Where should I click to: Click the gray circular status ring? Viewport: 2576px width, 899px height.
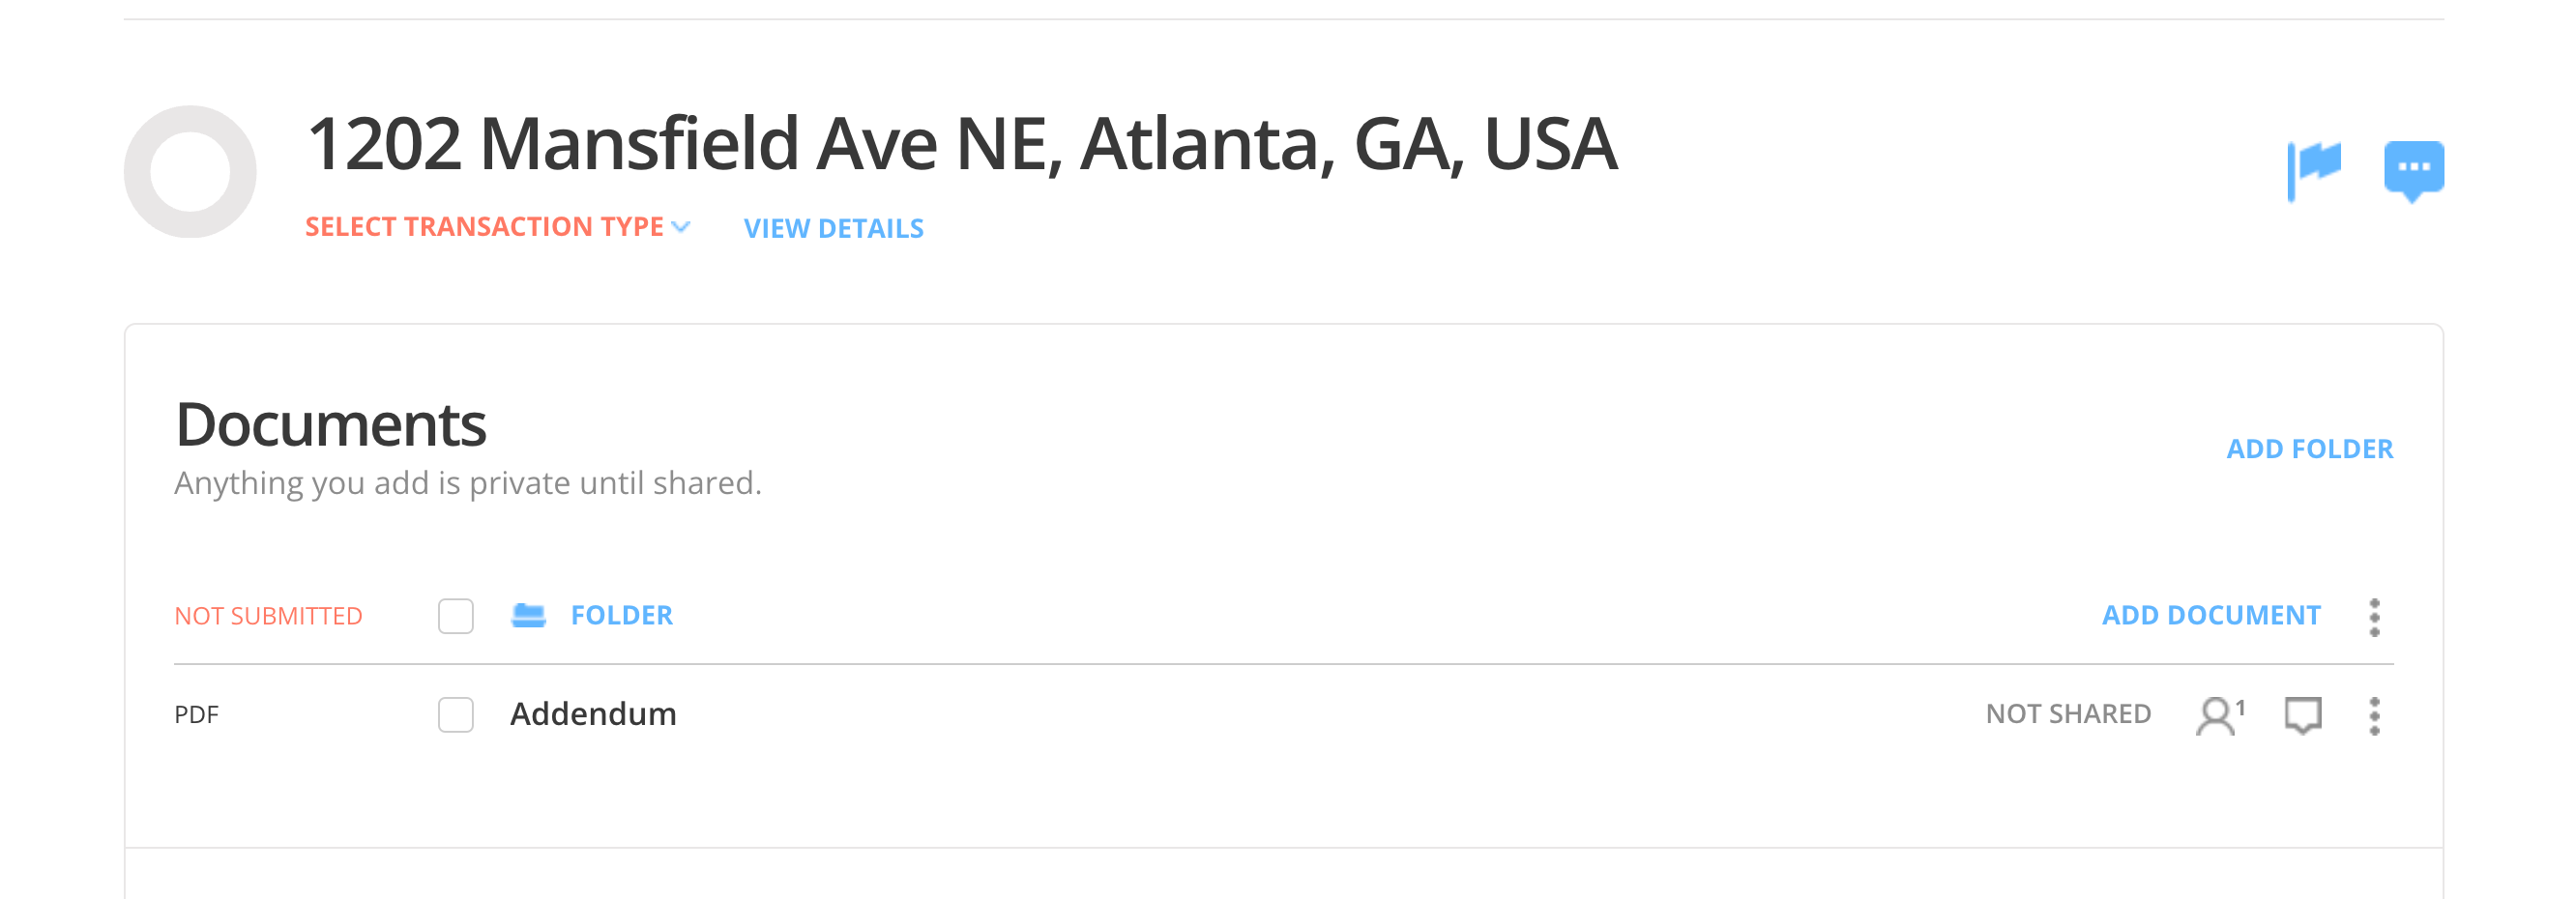[190, 172]
